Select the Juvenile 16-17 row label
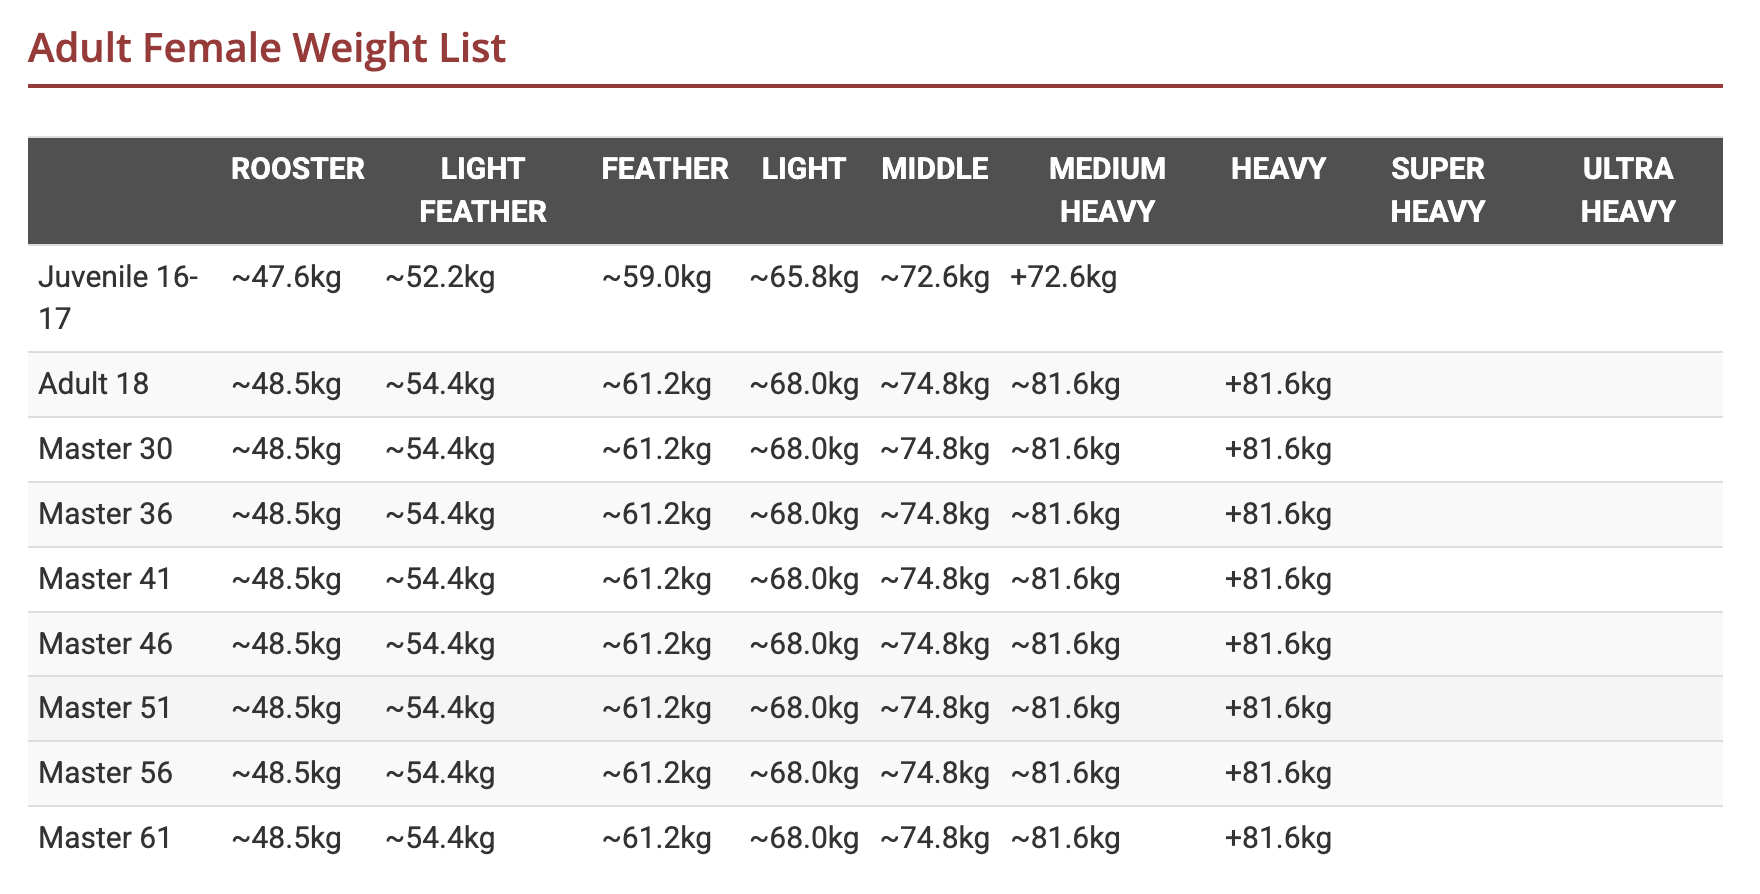 pyautogui.click(x=117, y=297)
